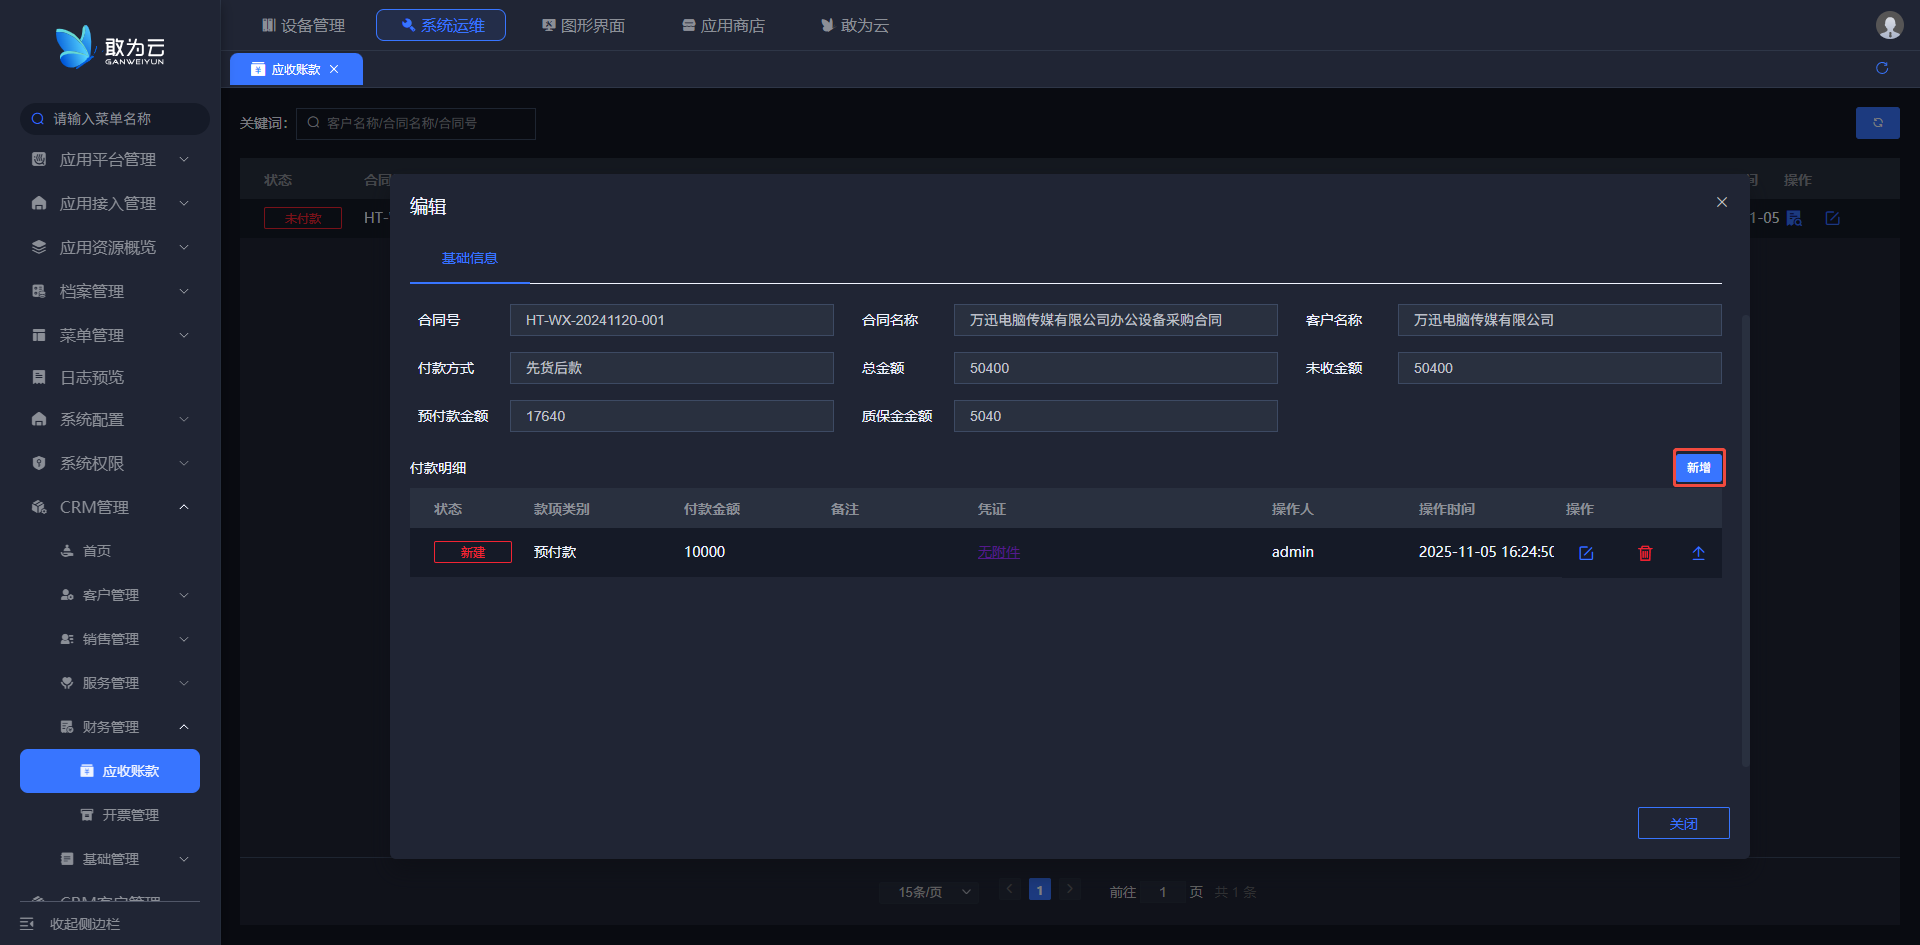Switch to 设备管理 top menu
Screen dimensions: 1920x945
tap(303, 25)
